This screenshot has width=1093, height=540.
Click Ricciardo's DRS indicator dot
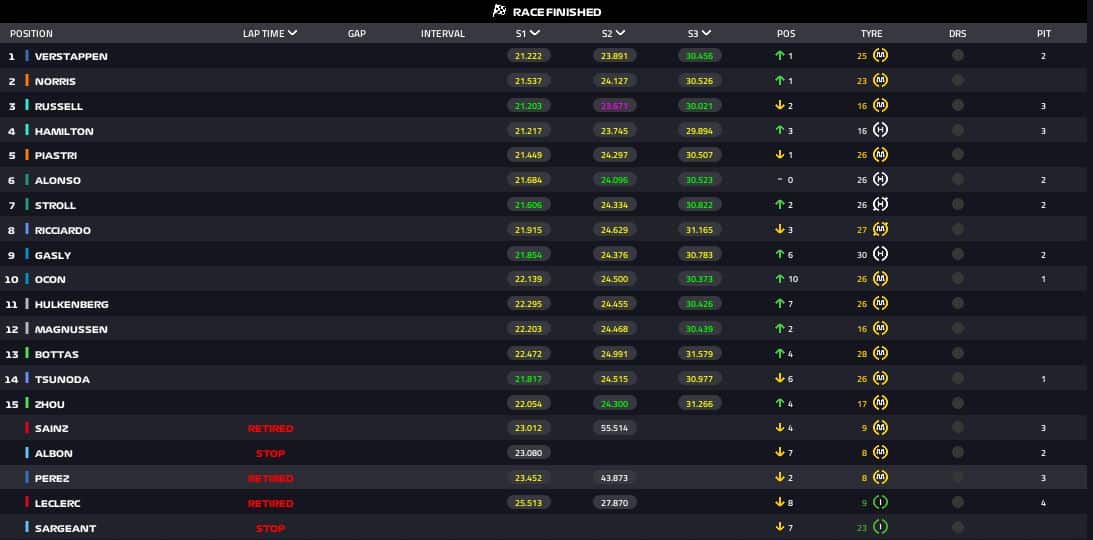(958, 229)
